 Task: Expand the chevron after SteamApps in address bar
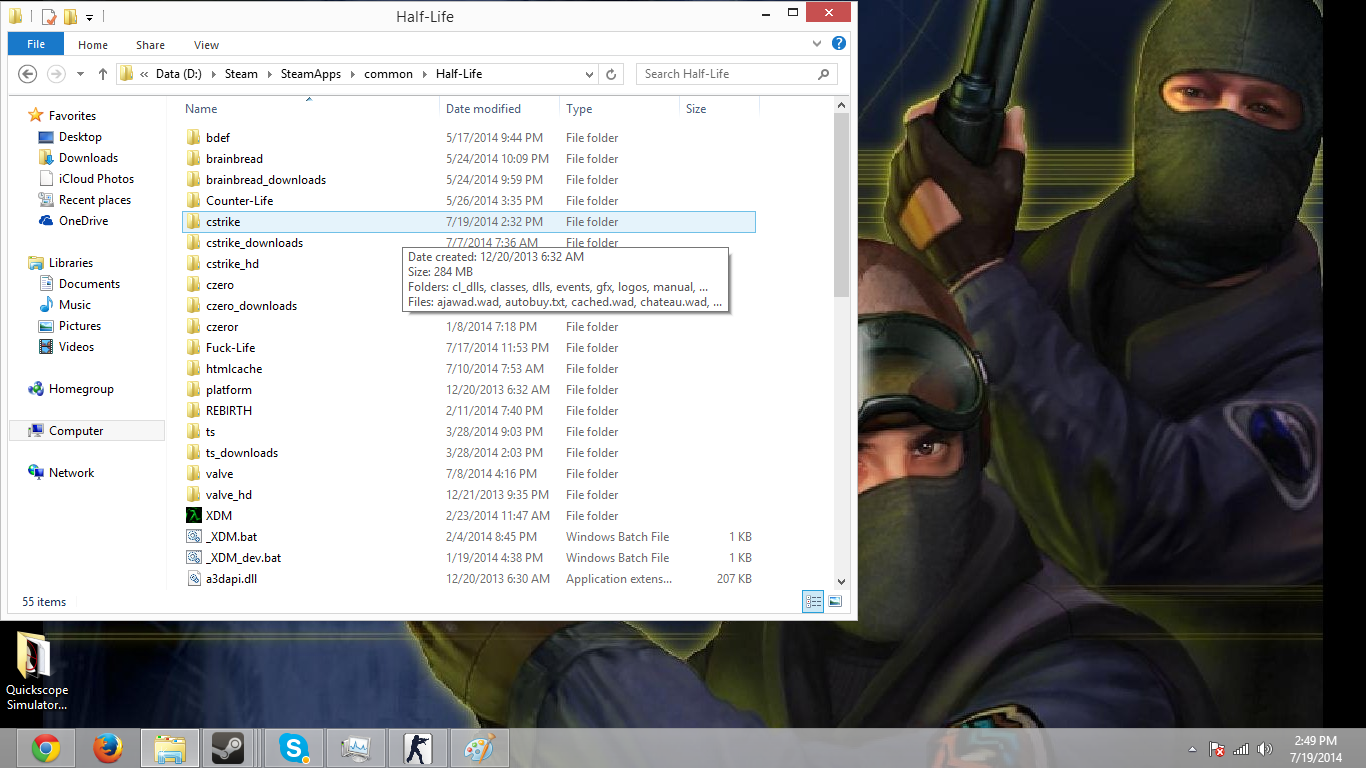click(351, 74)
